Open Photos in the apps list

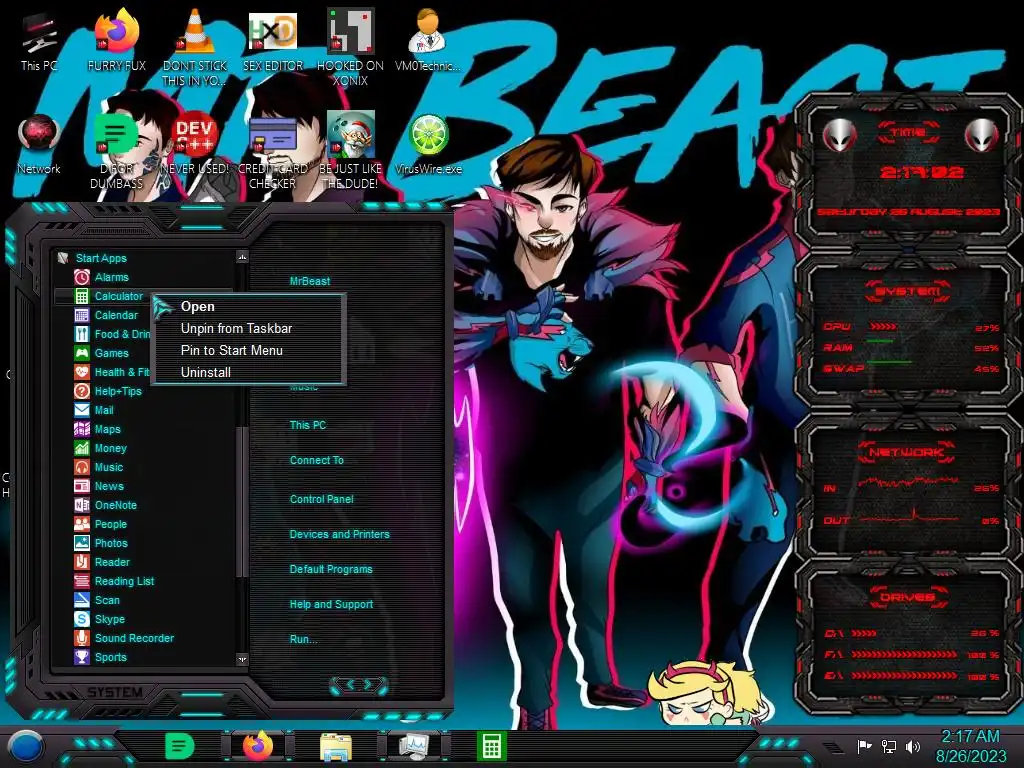101,542
